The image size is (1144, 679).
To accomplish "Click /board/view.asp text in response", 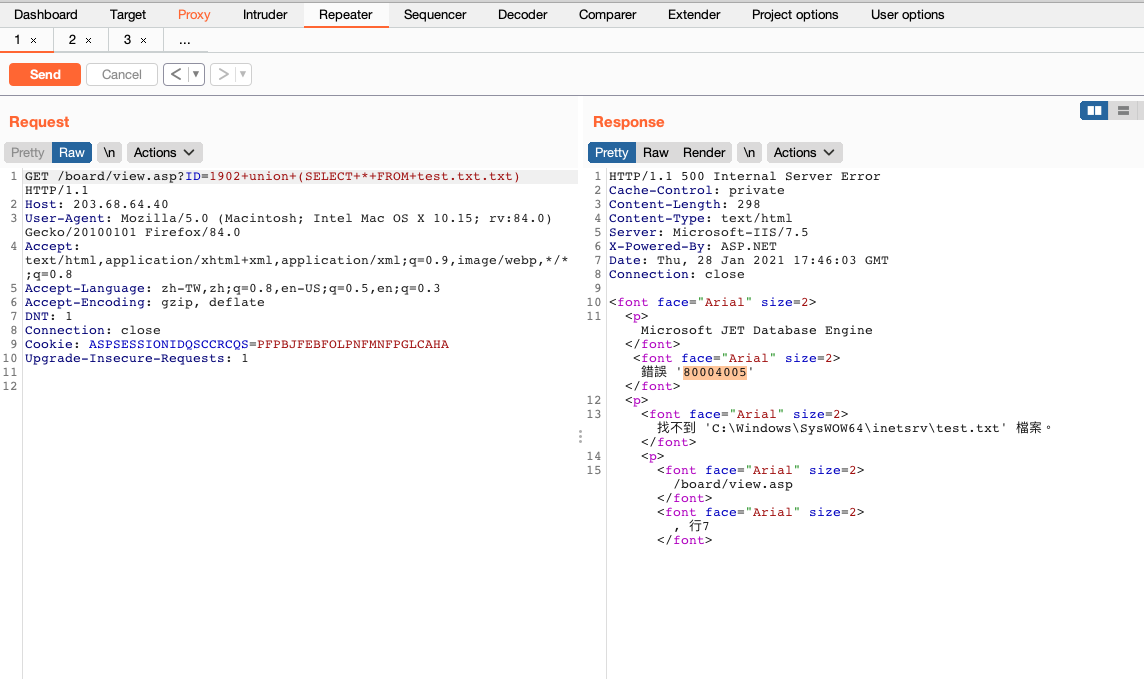I will click(x=733, y=484).
